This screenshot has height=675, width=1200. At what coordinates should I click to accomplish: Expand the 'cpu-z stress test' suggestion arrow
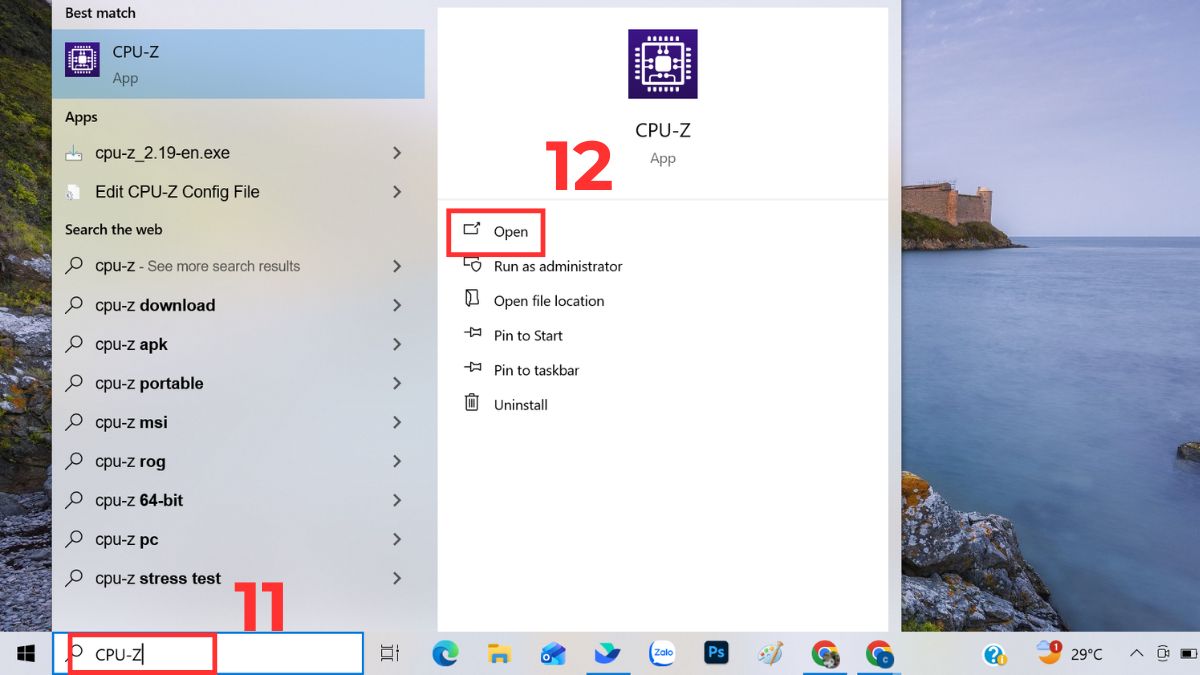(x=397, y=578)
